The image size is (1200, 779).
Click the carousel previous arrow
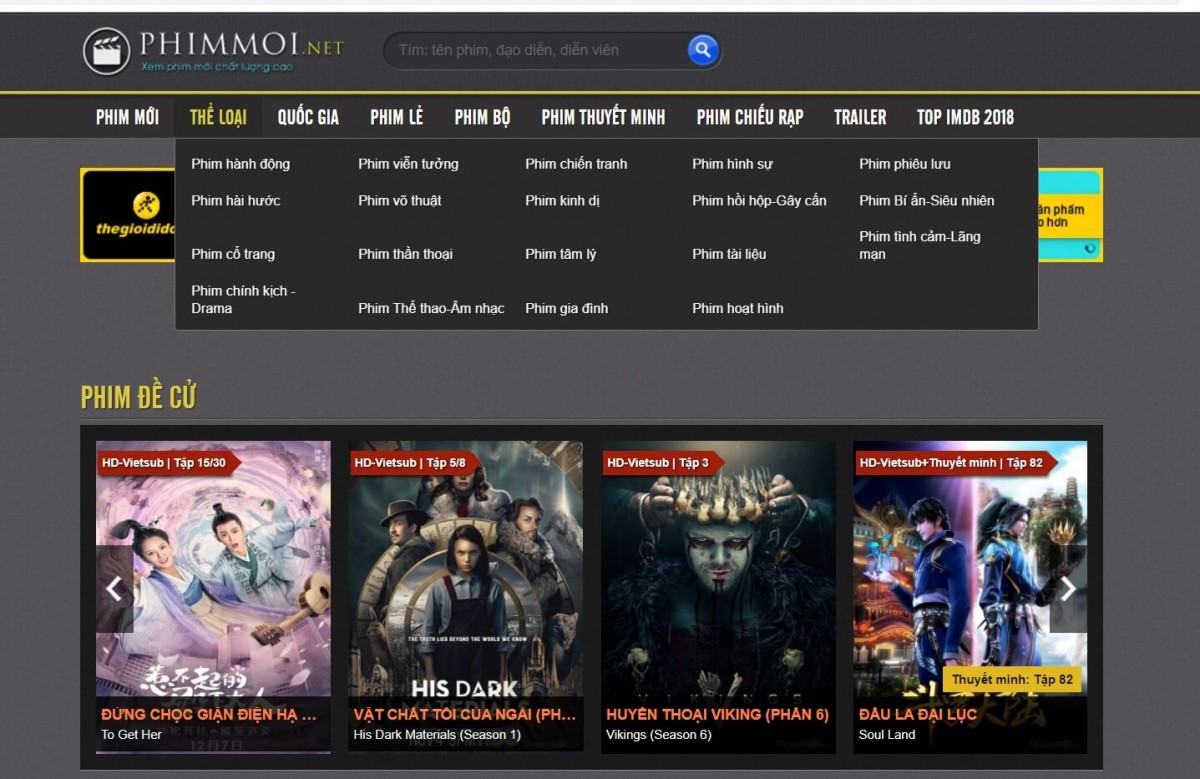[x=114, y=589]
